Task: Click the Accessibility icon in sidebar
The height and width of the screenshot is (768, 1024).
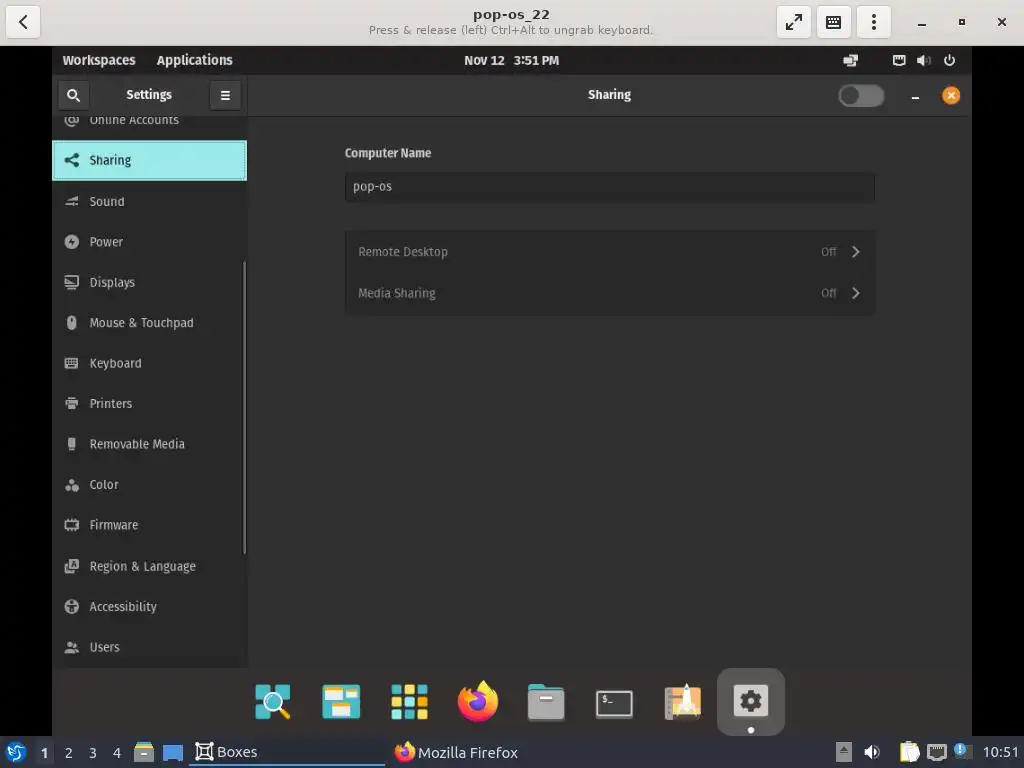Action: (x=72, y=607)
